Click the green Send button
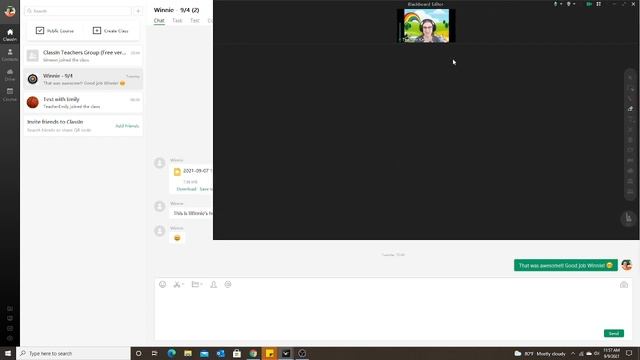Viewport: 640px width, 360px height. 613,333
